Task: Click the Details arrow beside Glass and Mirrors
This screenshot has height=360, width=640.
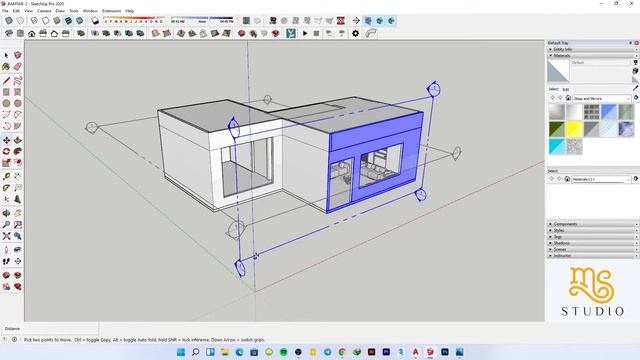Action: 636,98
